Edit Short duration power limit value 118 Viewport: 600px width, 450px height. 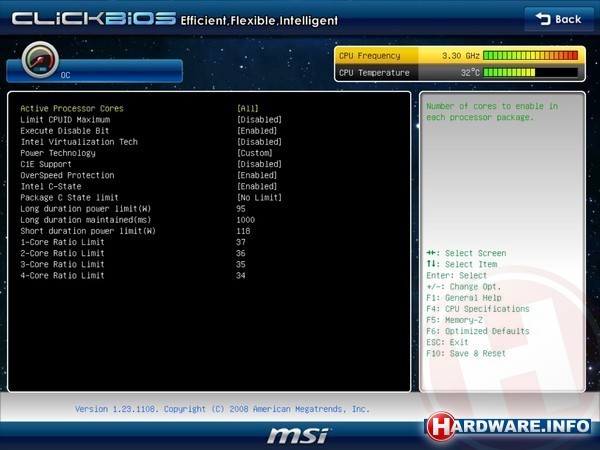click(245, 231)
